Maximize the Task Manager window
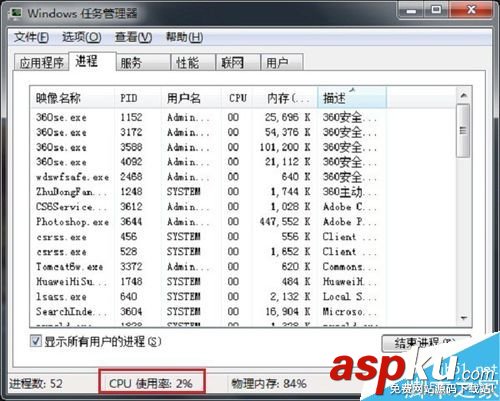This screenshot has width=500, height=401. click(x=436, y=10)
